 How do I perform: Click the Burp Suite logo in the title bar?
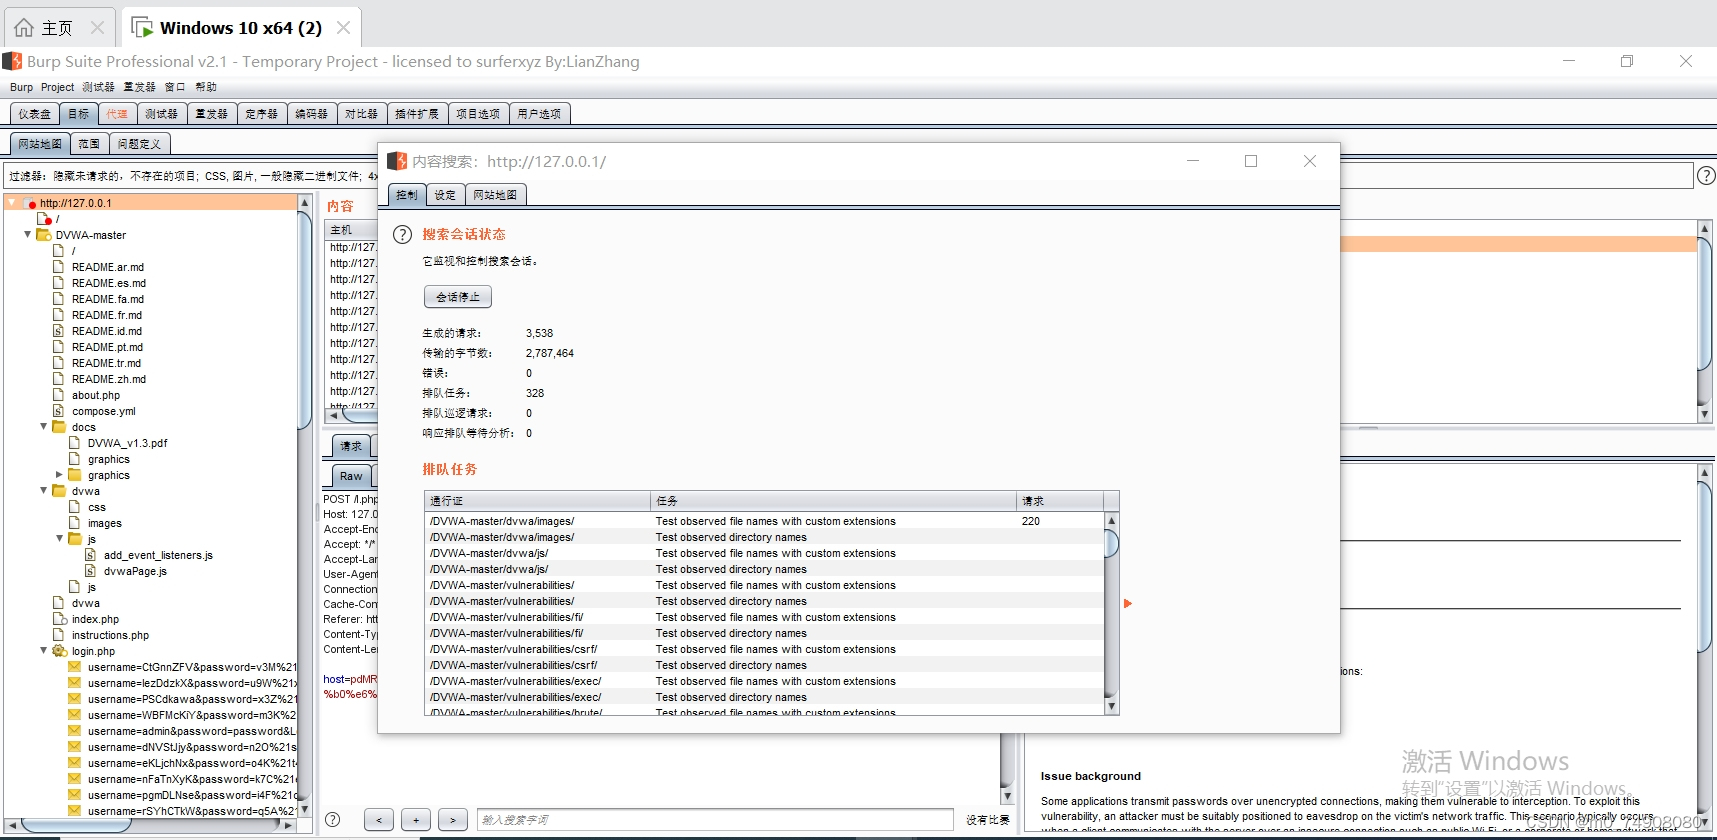click(x=12, y=61)
